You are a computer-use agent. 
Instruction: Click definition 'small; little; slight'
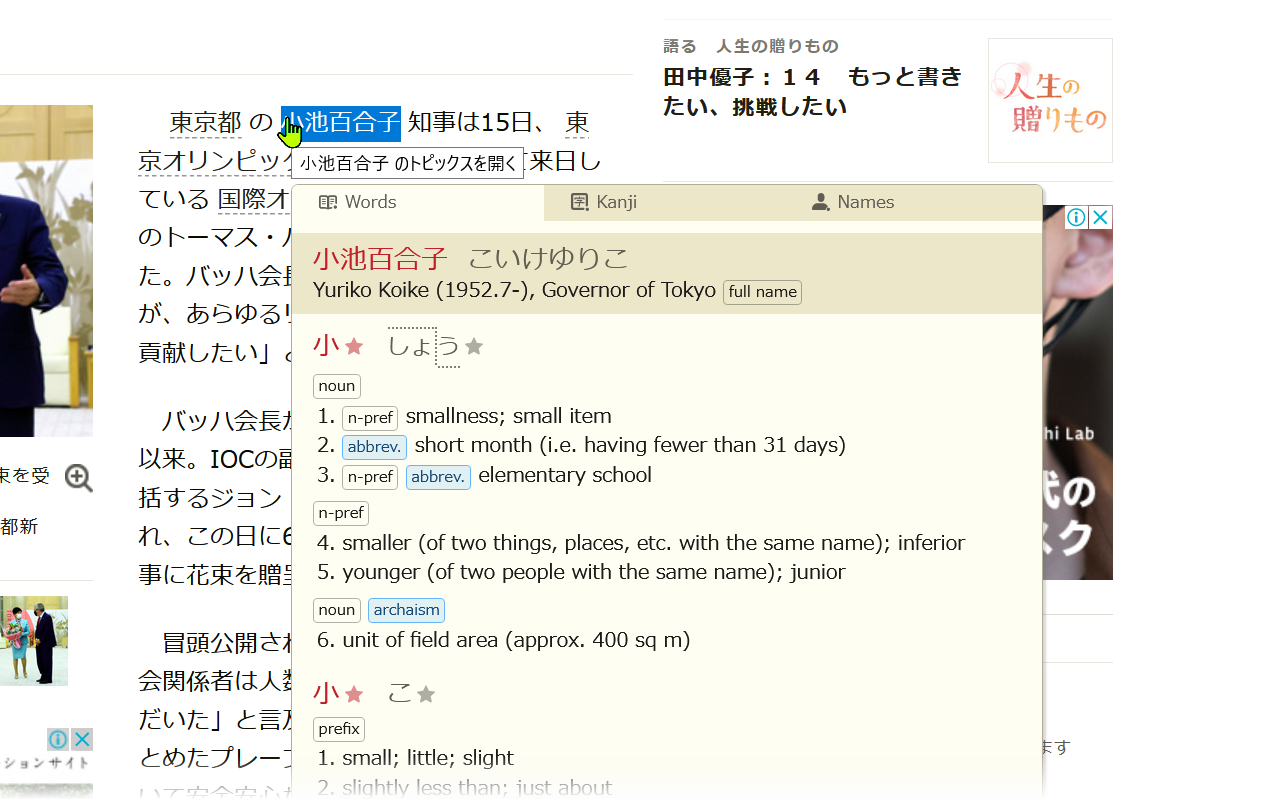click(428, 758)
